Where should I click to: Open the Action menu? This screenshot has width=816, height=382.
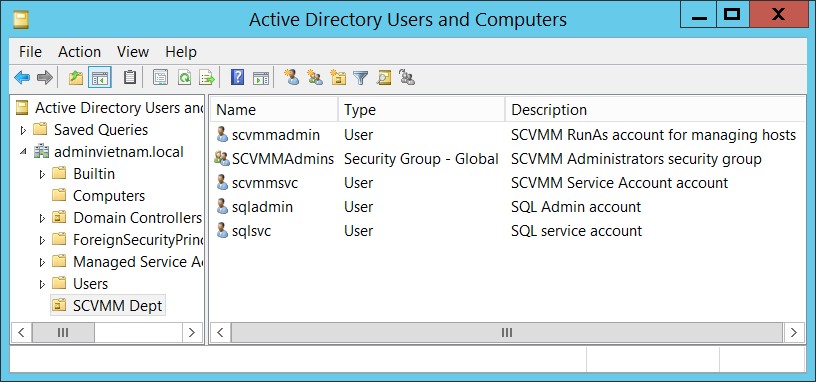[79, 52]
